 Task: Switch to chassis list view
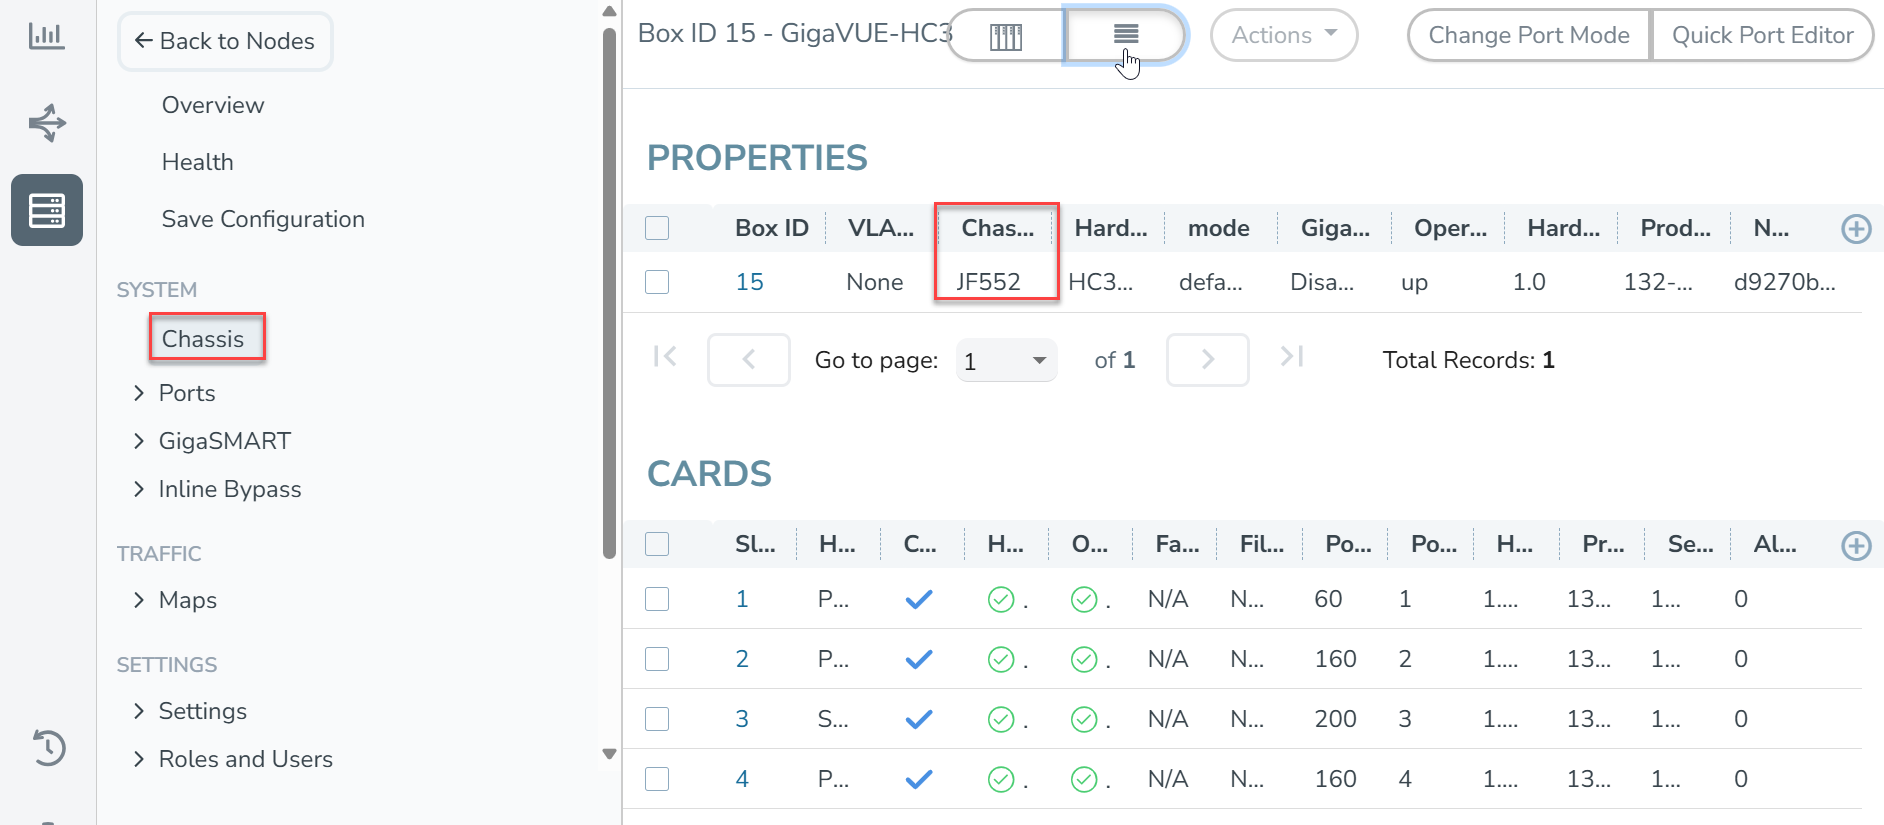tap(1126, 36)
